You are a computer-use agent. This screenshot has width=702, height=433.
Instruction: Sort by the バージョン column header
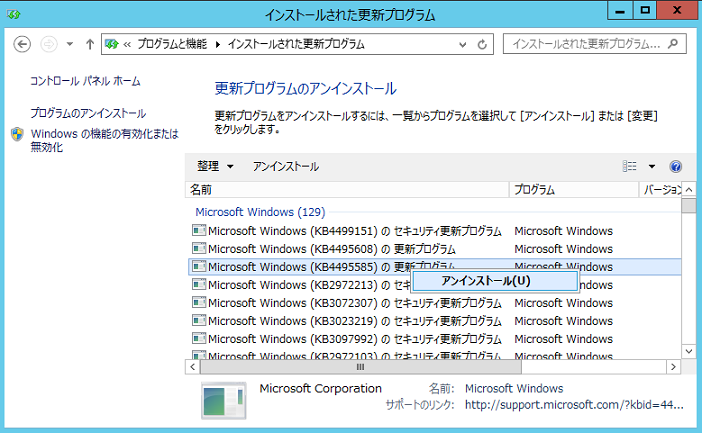click(x=660, y=190)
